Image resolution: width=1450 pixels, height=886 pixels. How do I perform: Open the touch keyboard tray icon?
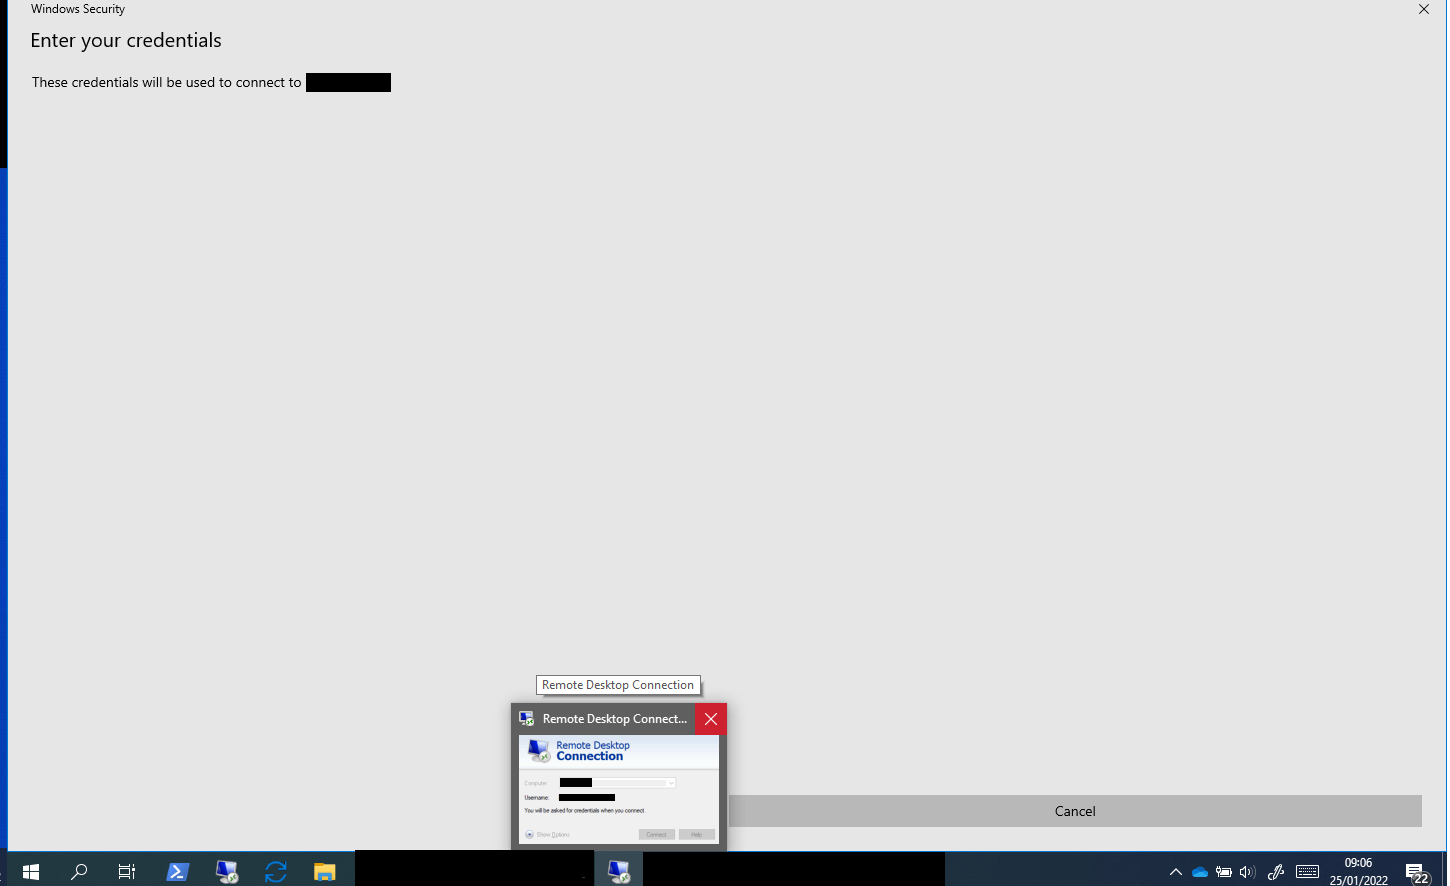click(x=1307, y=872)
